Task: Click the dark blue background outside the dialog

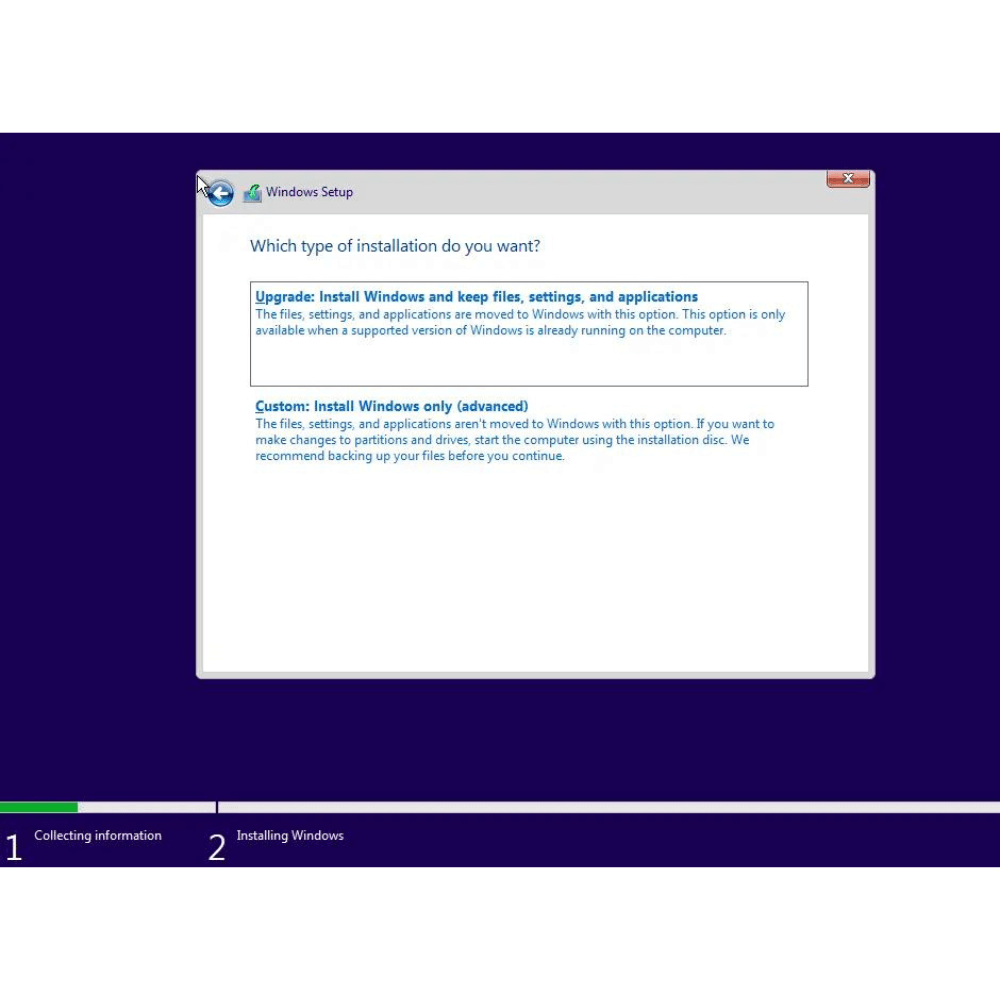Action: coord(100,450)
